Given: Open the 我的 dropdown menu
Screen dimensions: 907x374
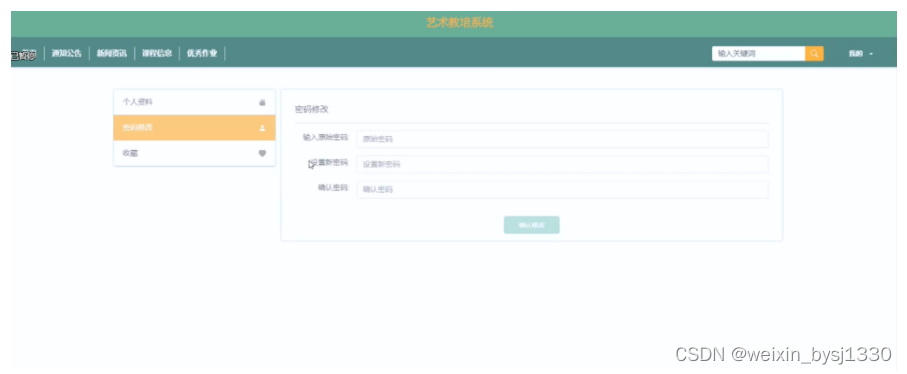Looking at the screenshot, I should [861, 54].
